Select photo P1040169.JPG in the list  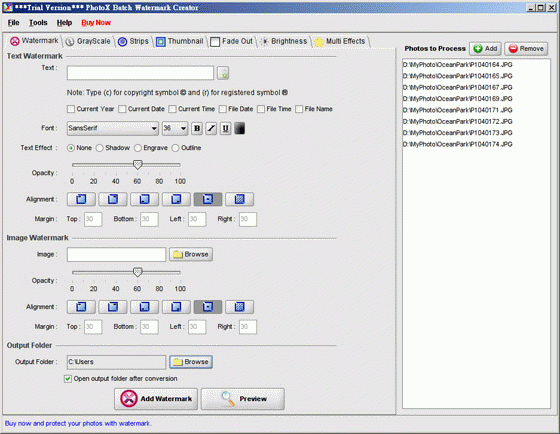(458, 99)
